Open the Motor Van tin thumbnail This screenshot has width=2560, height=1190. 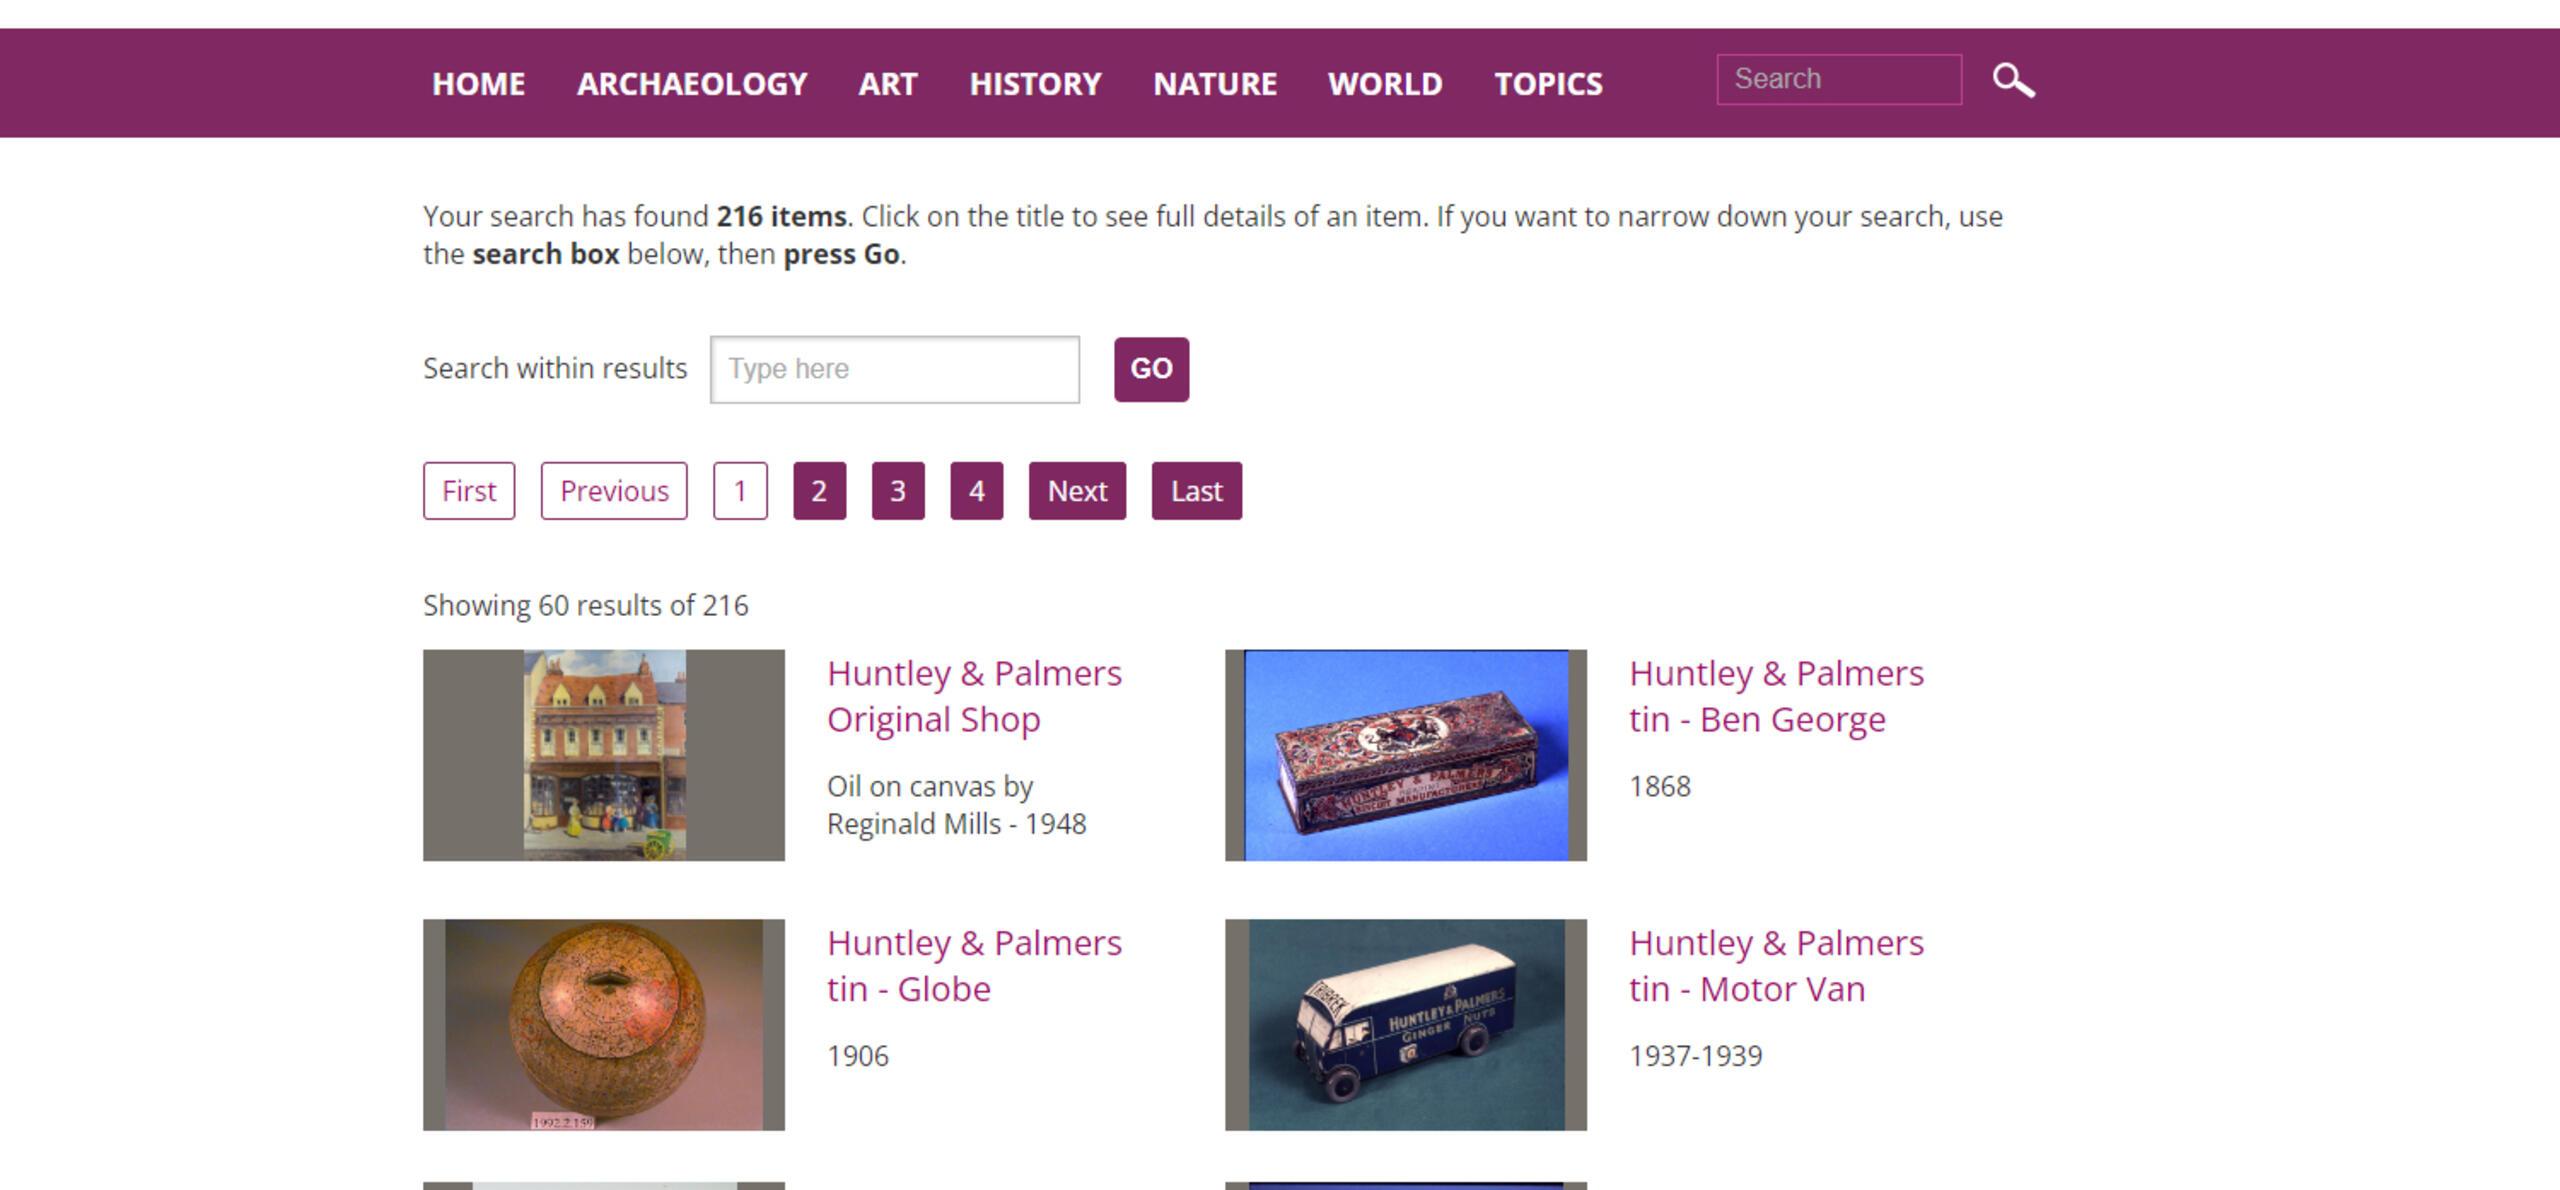pyautogui.click(x=1405, y=1024)
